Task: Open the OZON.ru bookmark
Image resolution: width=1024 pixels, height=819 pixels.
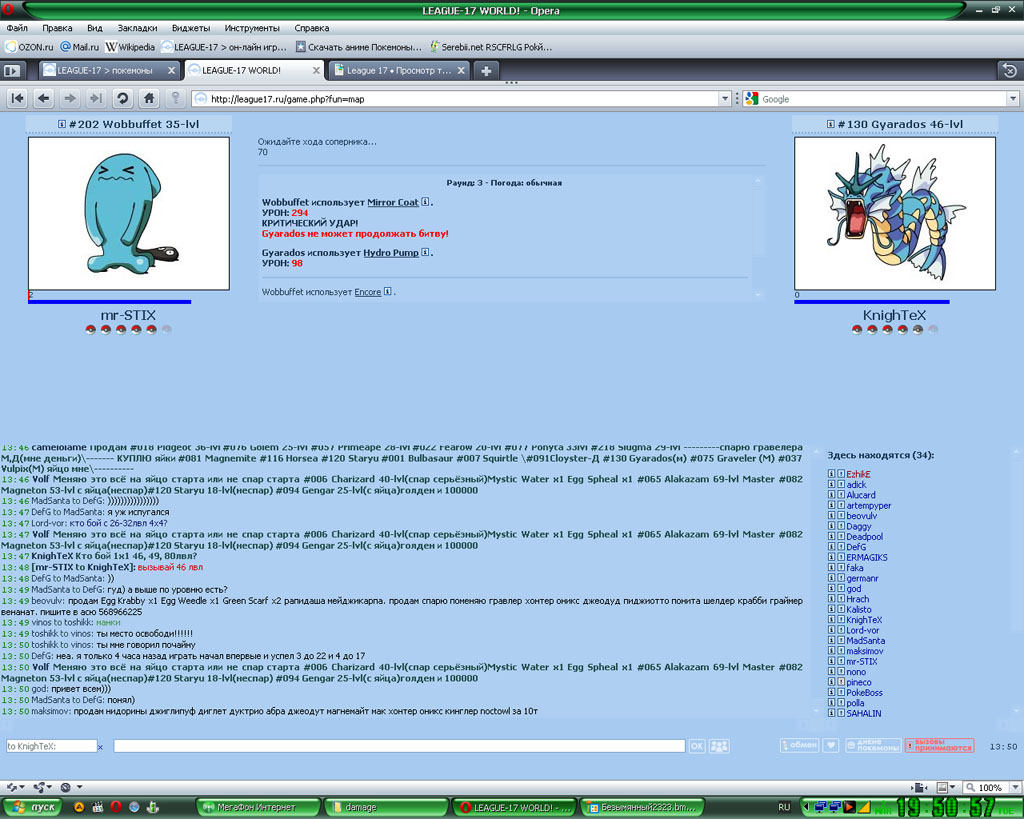Action: 29,47
